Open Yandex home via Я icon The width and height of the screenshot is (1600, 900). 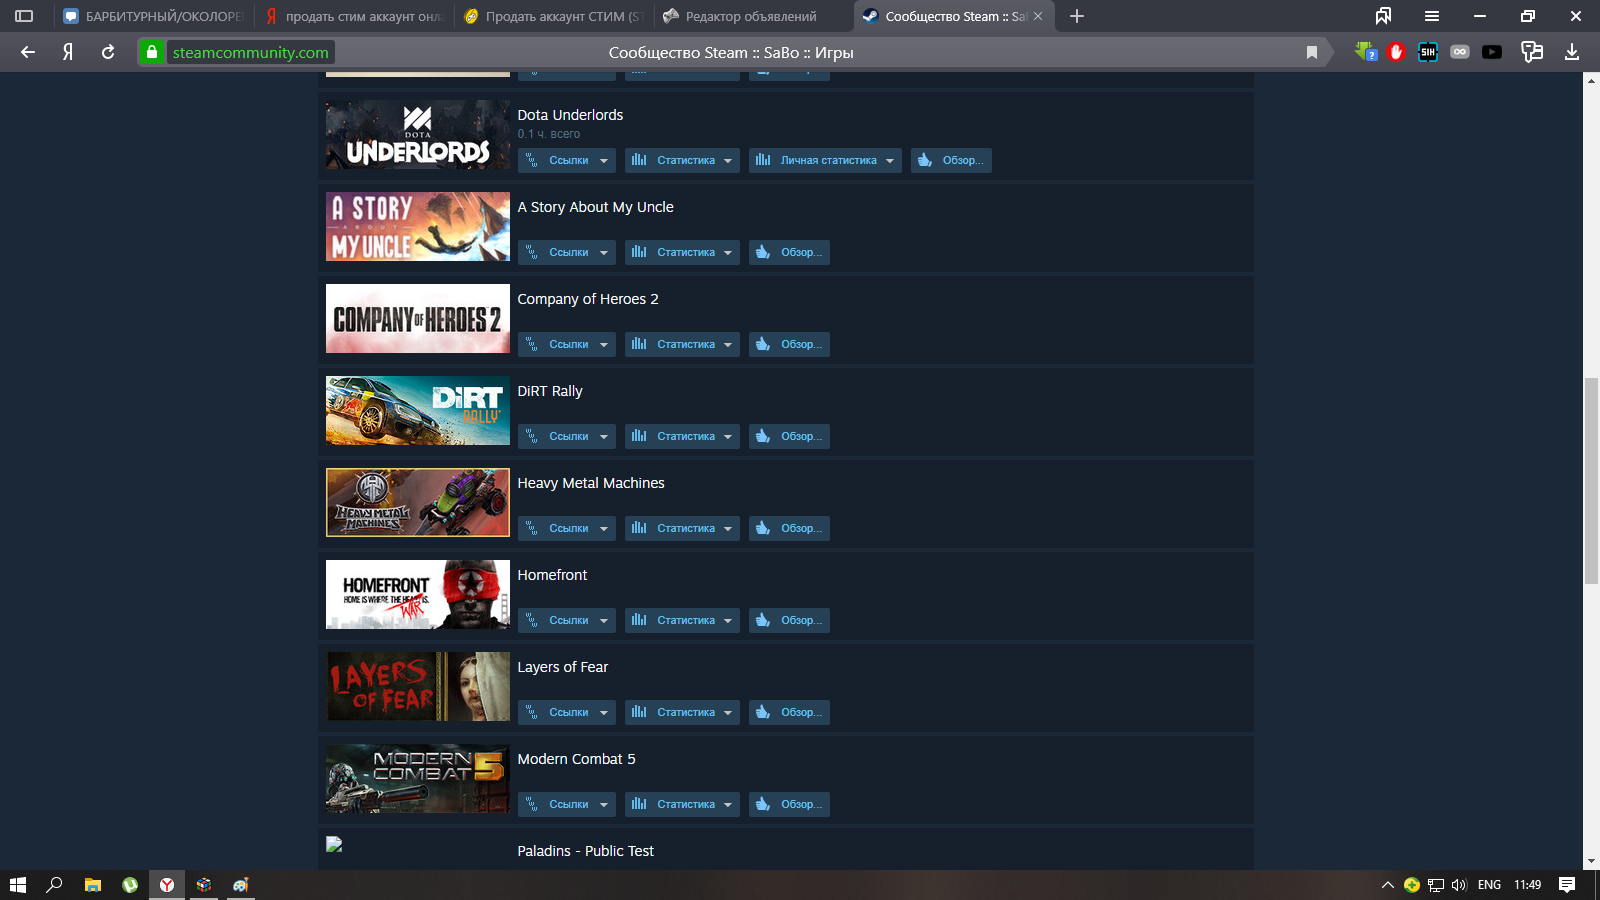68,52
